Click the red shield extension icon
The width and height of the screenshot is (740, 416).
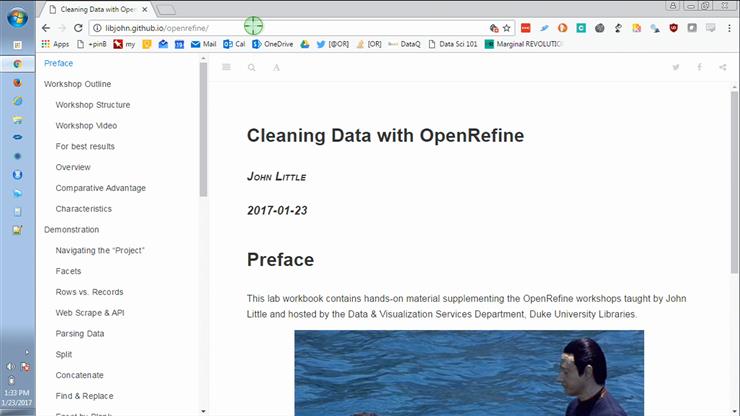(x=673, y=28)
